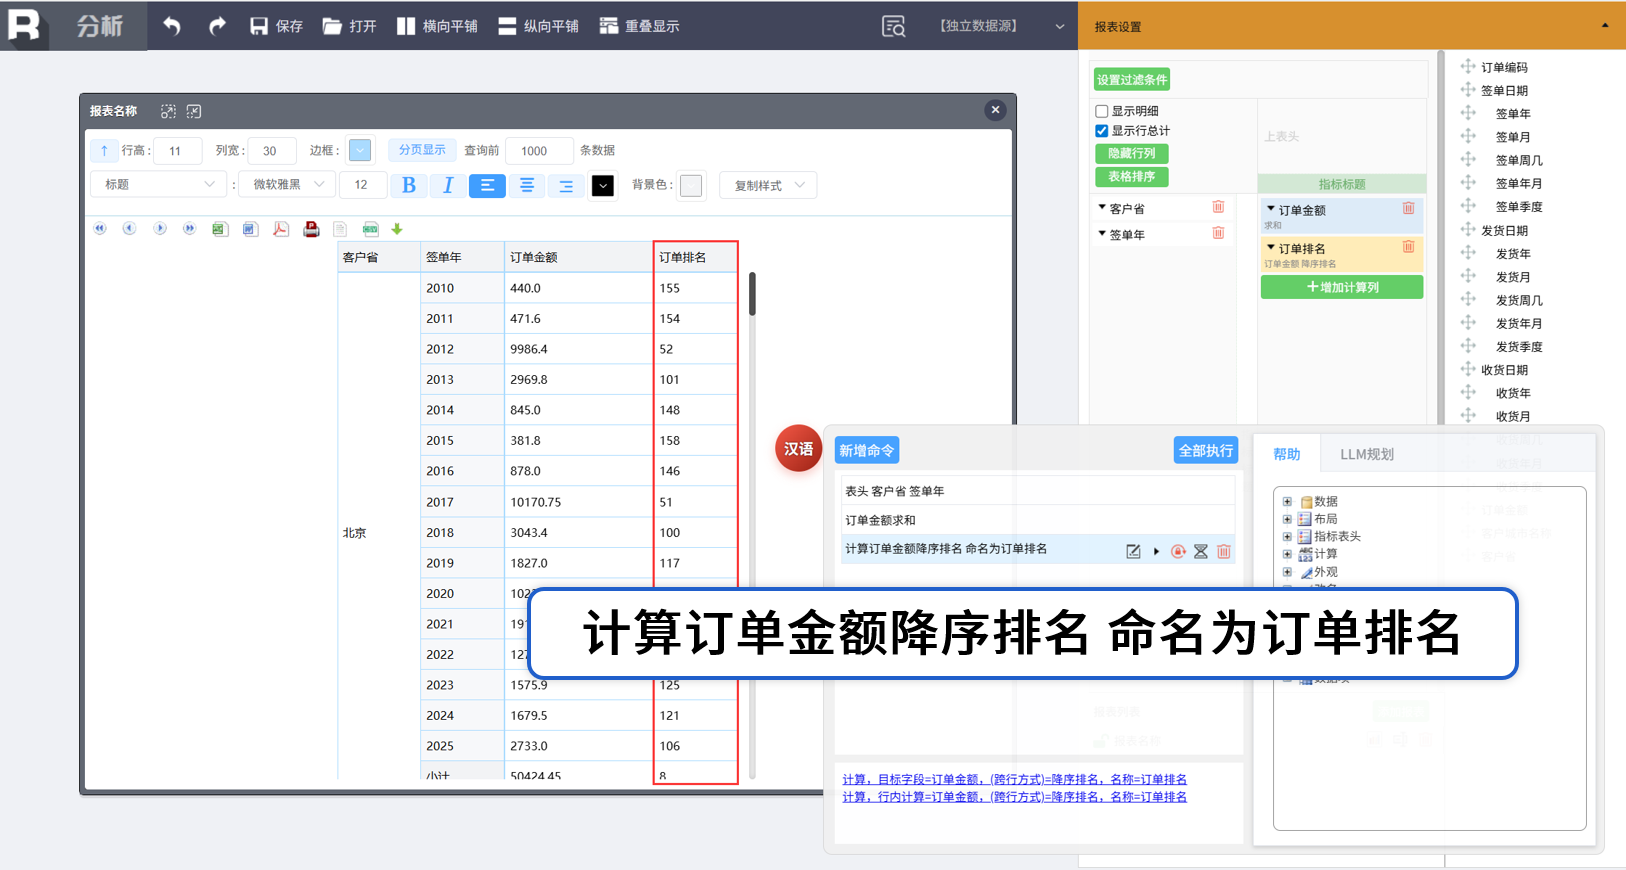Expand the 布局 tree node

coord(1287,519)
